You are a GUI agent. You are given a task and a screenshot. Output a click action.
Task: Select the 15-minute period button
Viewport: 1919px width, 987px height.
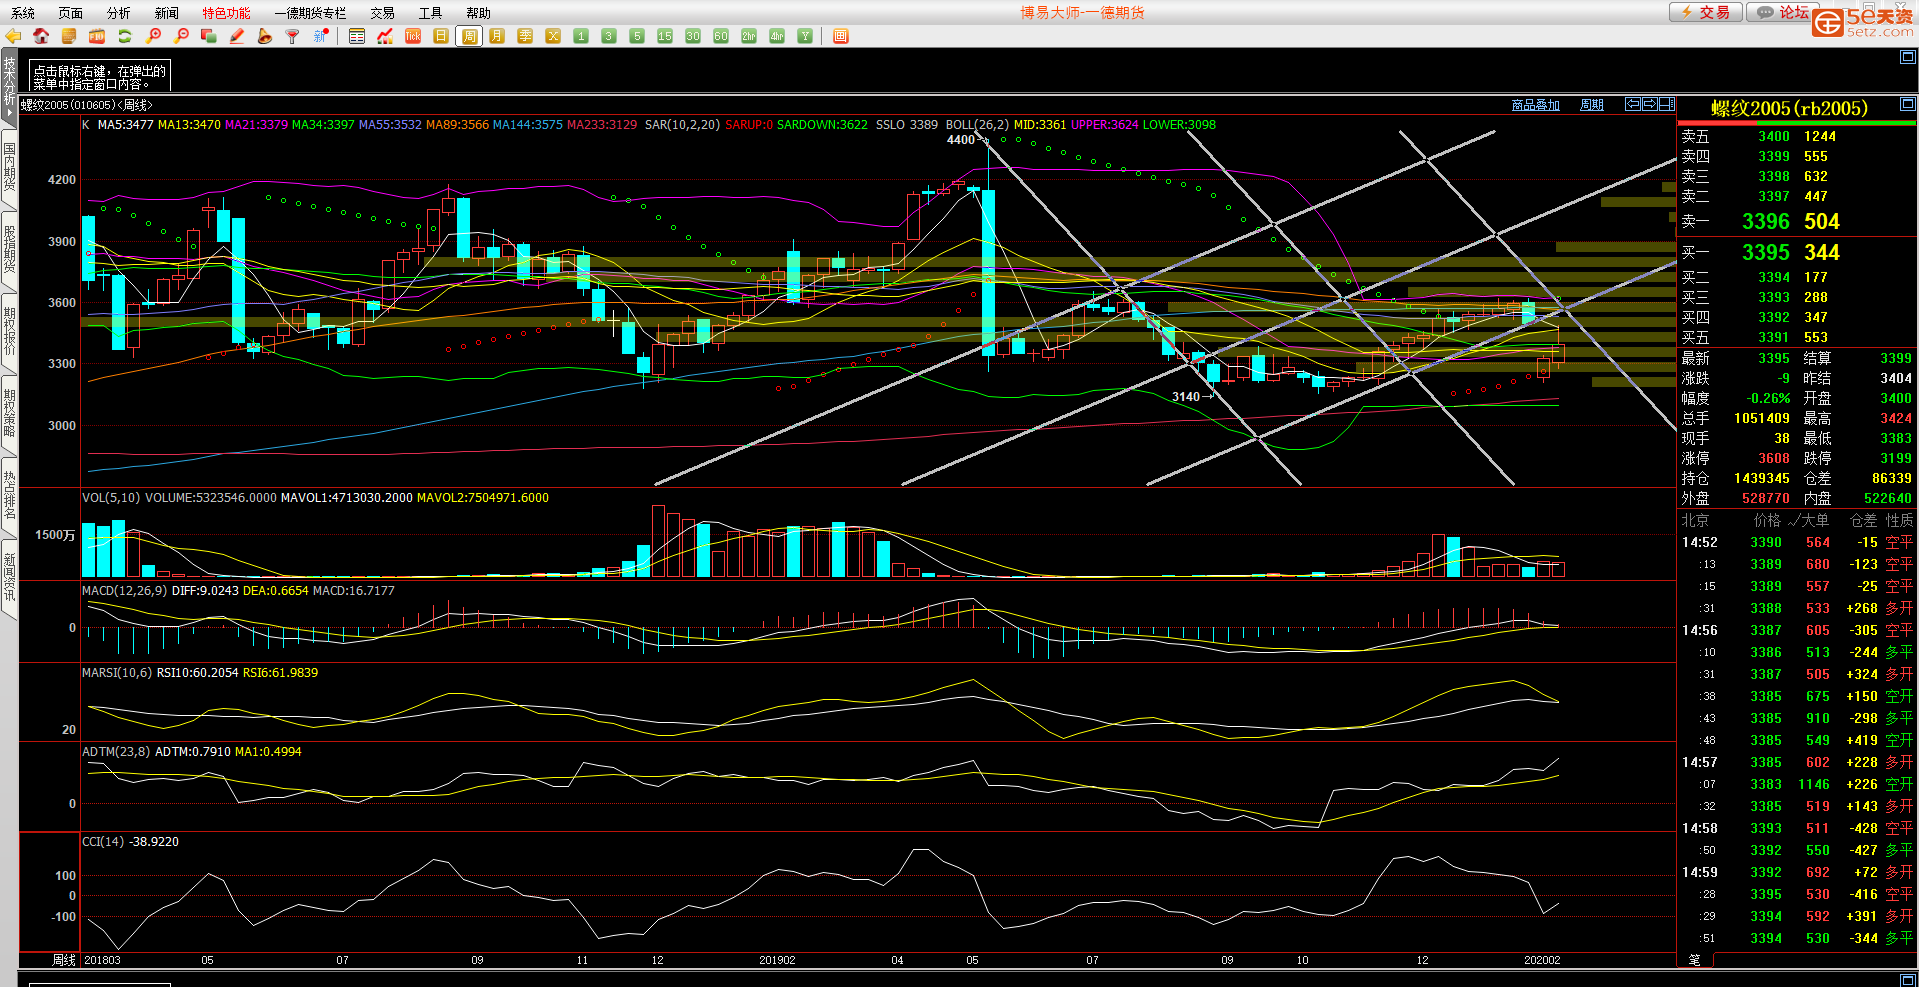(665, 36)
